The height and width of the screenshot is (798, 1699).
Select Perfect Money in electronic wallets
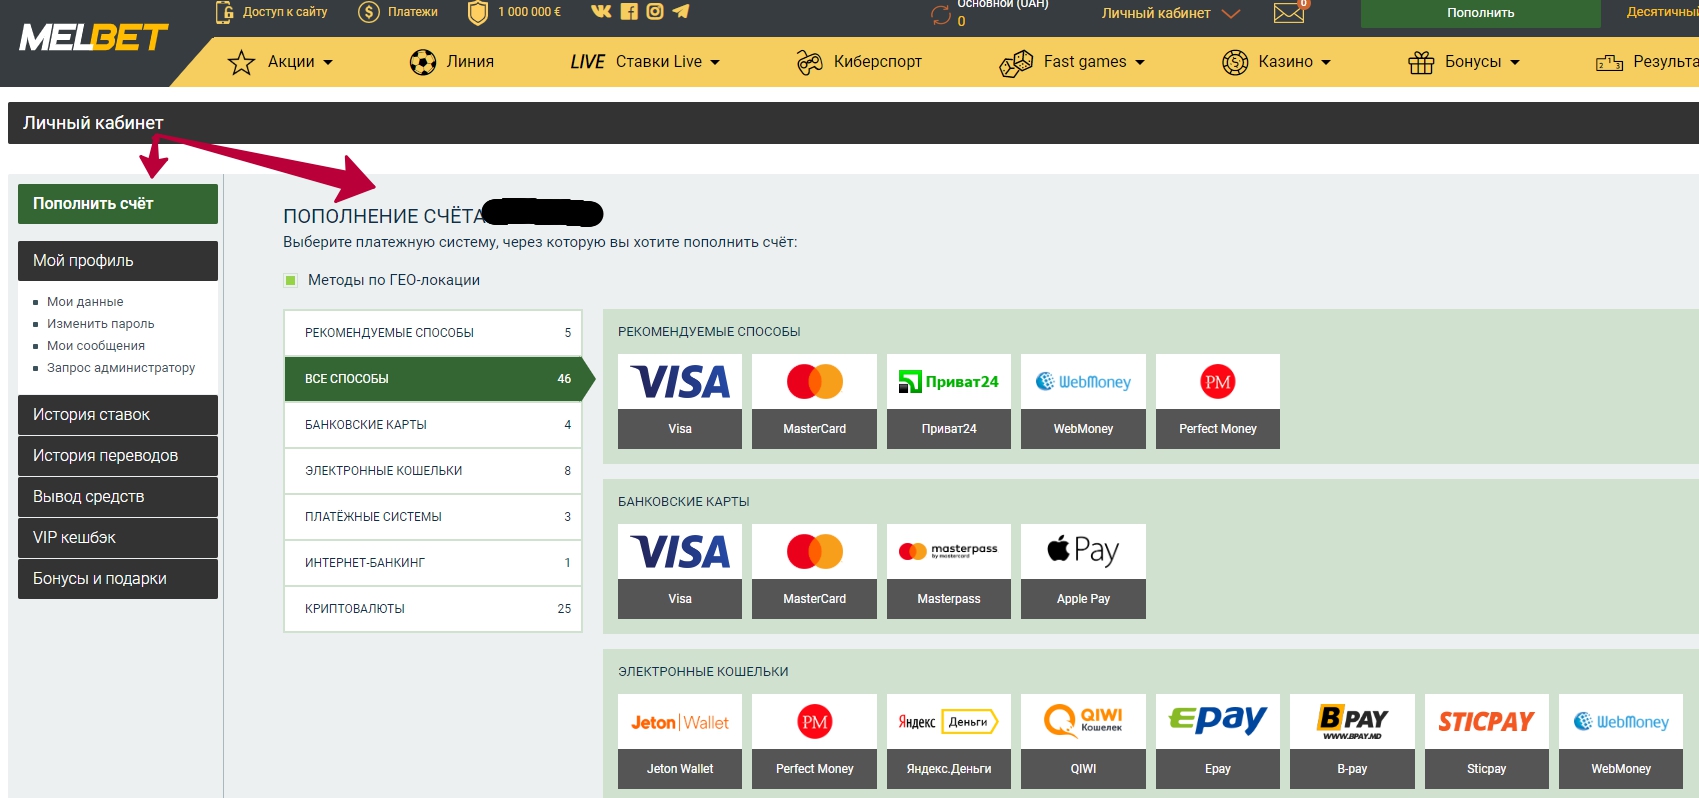[x=814, y=741]
